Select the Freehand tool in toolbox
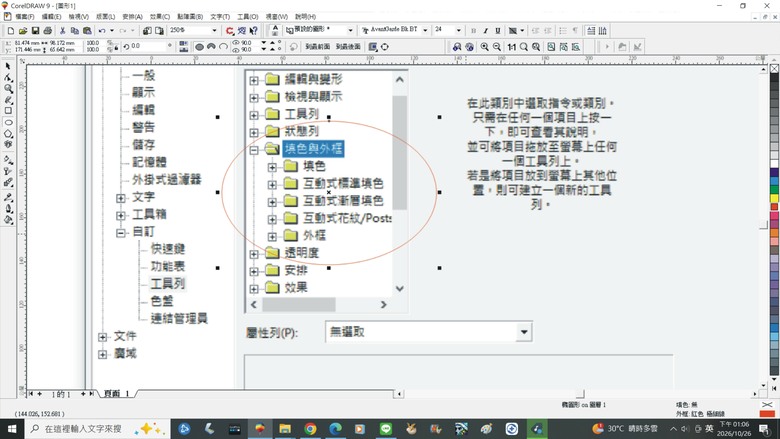Screen dimensions: 780x439 tap(8, 100)
